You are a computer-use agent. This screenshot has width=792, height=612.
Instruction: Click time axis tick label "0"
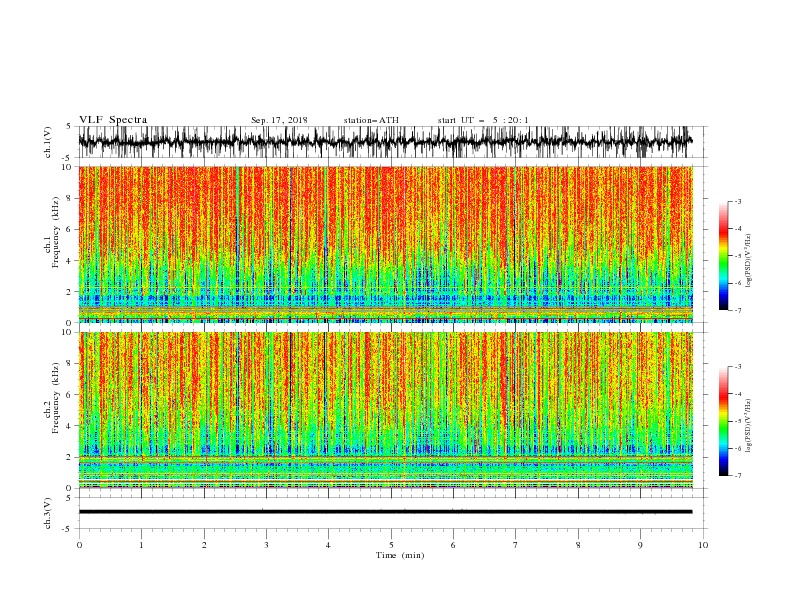[x=79, y=545]
